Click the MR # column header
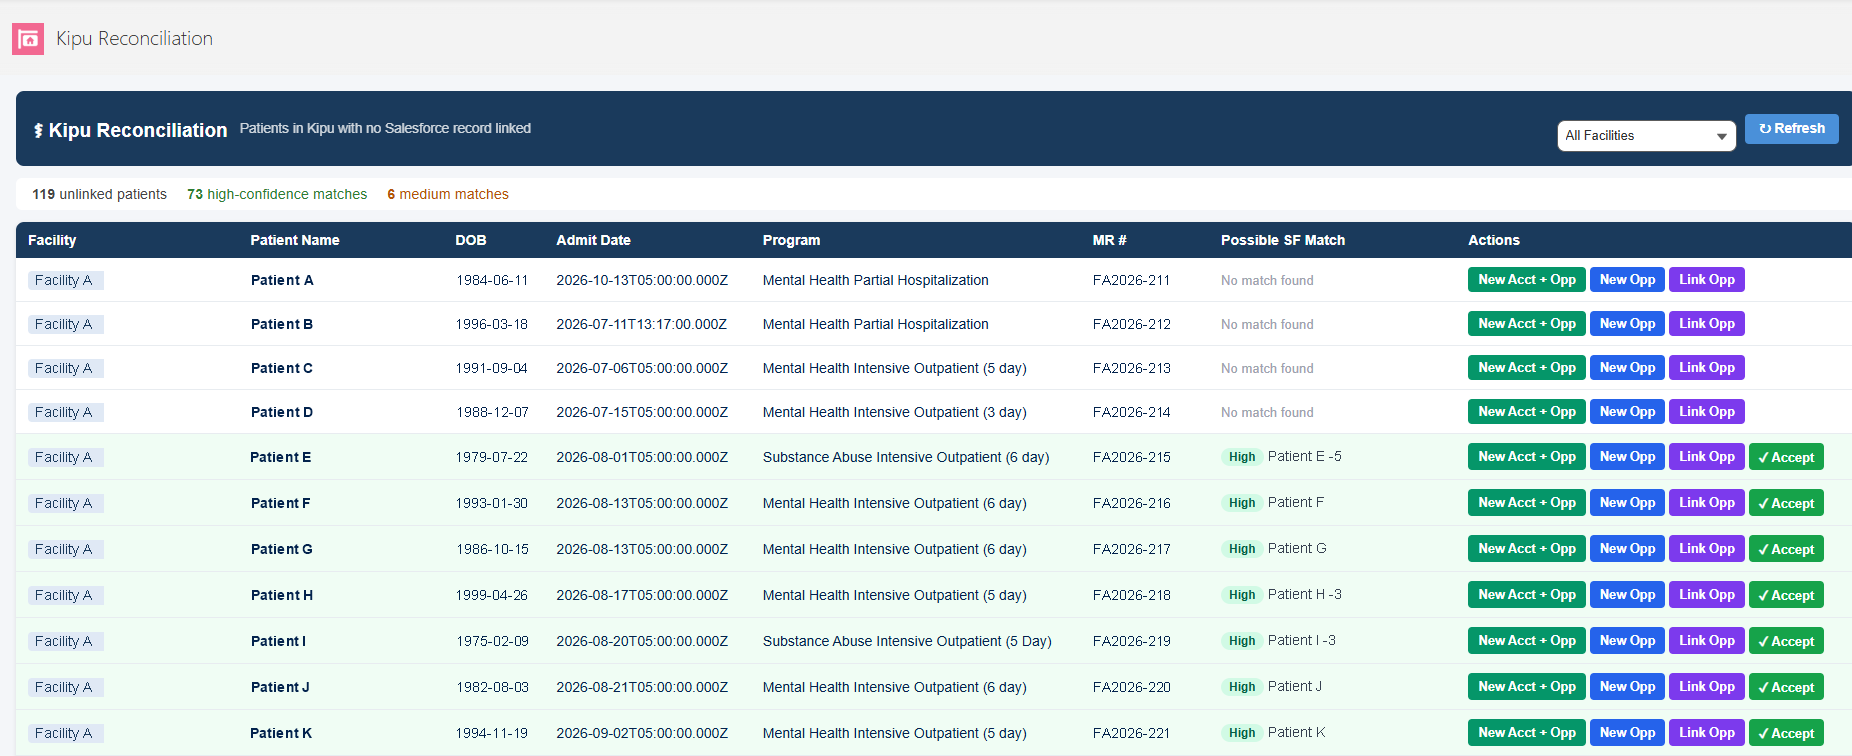Image resolution: width=1852 pixels, height=756 pixels. (1109, 240)
